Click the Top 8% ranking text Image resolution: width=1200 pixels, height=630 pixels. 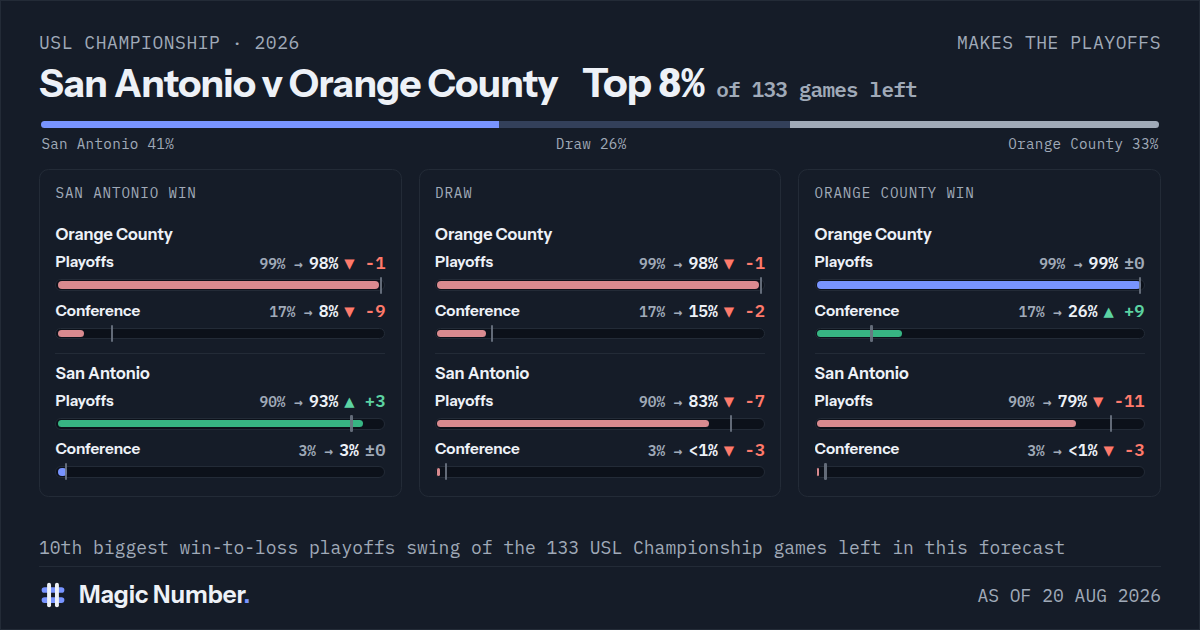click(644, 84)
